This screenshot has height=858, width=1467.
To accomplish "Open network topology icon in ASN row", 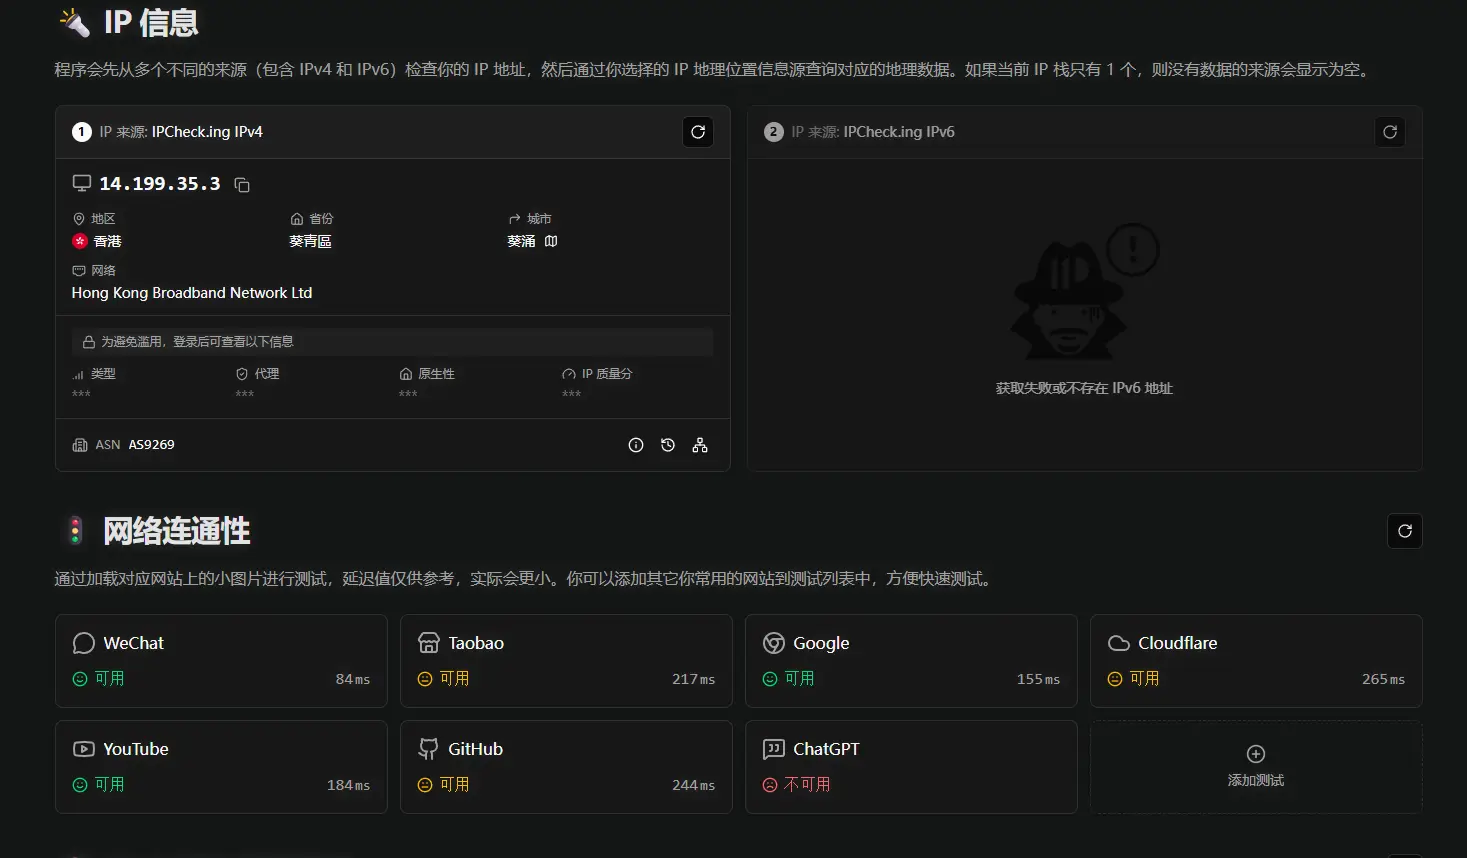I will click(x=700, y=445).
